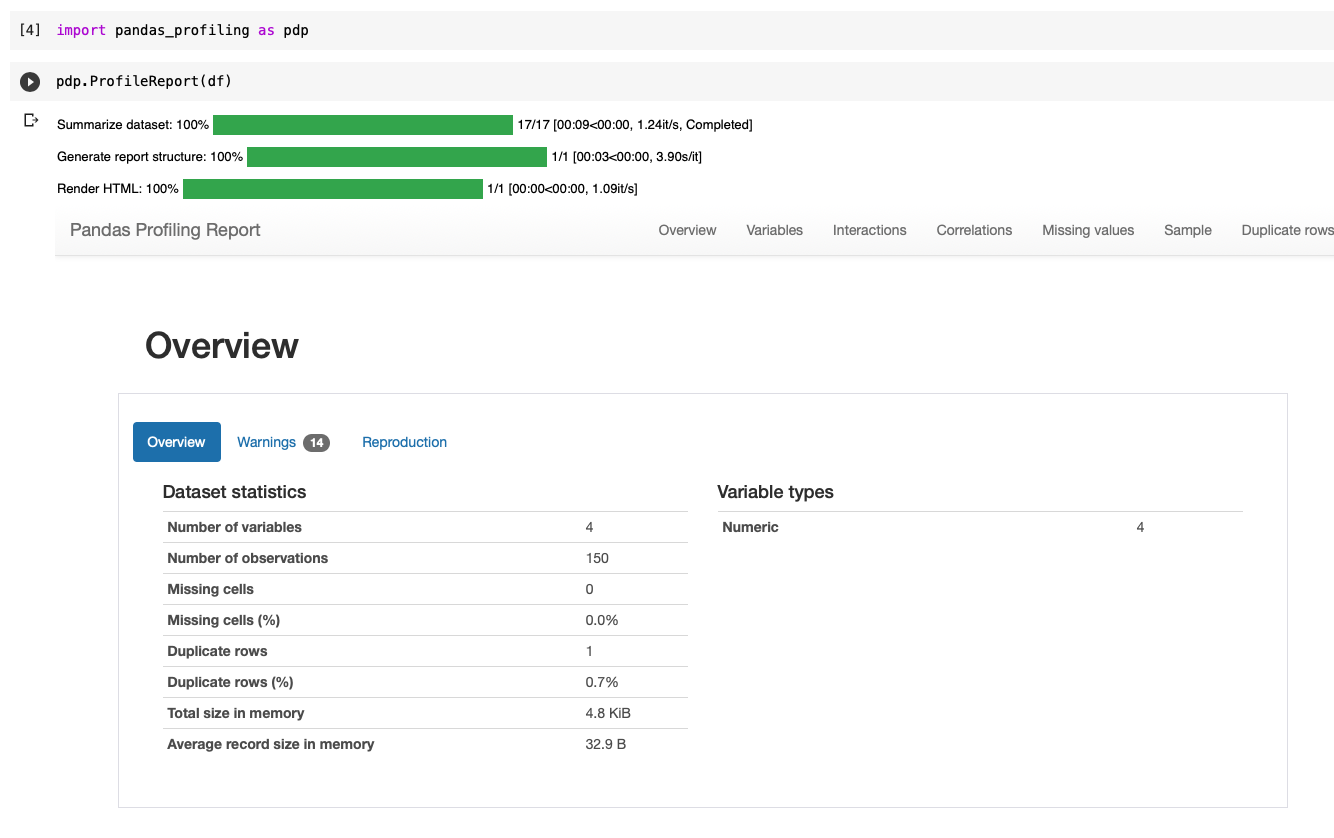Select the Overview tab in the report
Viewport: 1334px width, 838px height.
176,442
